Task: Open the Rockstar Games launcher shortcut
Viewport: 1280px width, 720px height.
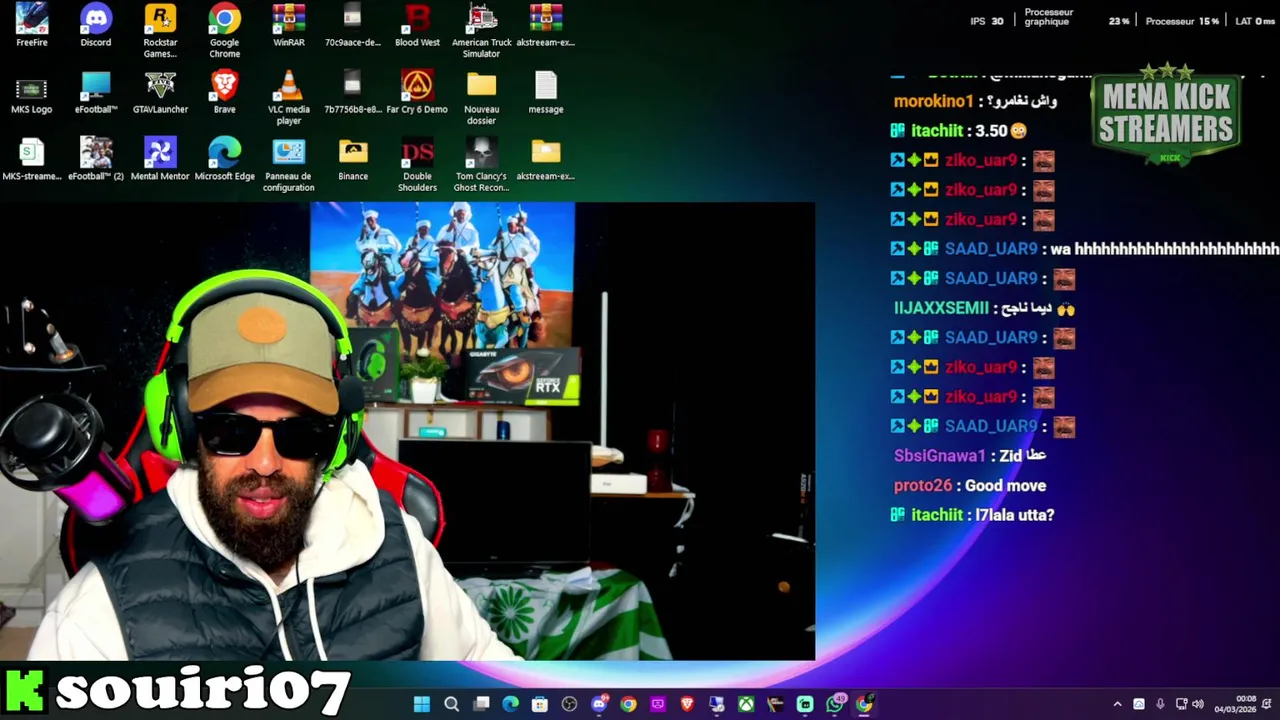Action: click(160, 31)
